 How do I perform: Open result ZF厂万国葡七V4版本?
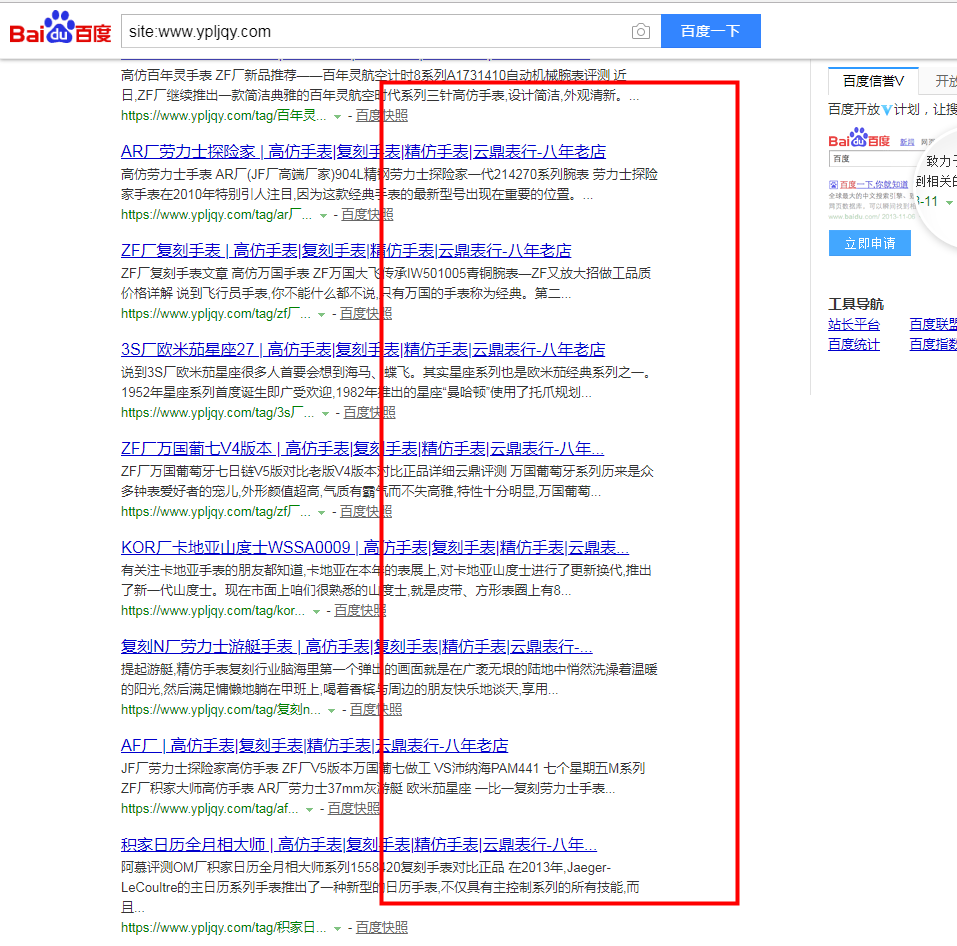362,449
